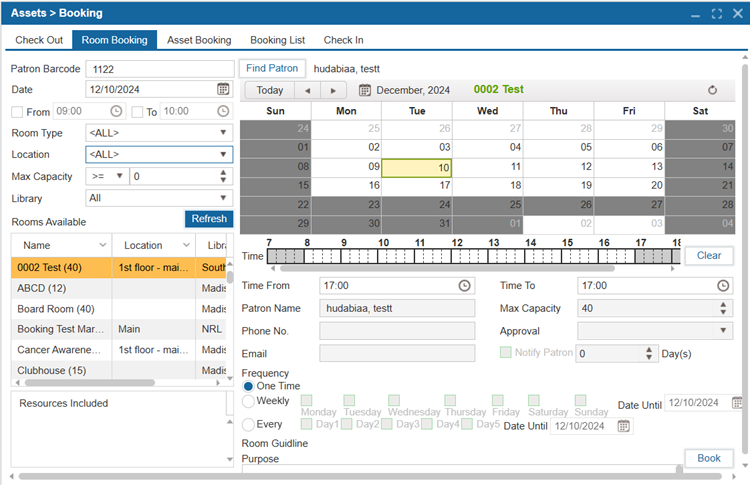Click the timeline horizontal scrollbar
The height and width of the screenshot is (485, 750).
[446, 268]
